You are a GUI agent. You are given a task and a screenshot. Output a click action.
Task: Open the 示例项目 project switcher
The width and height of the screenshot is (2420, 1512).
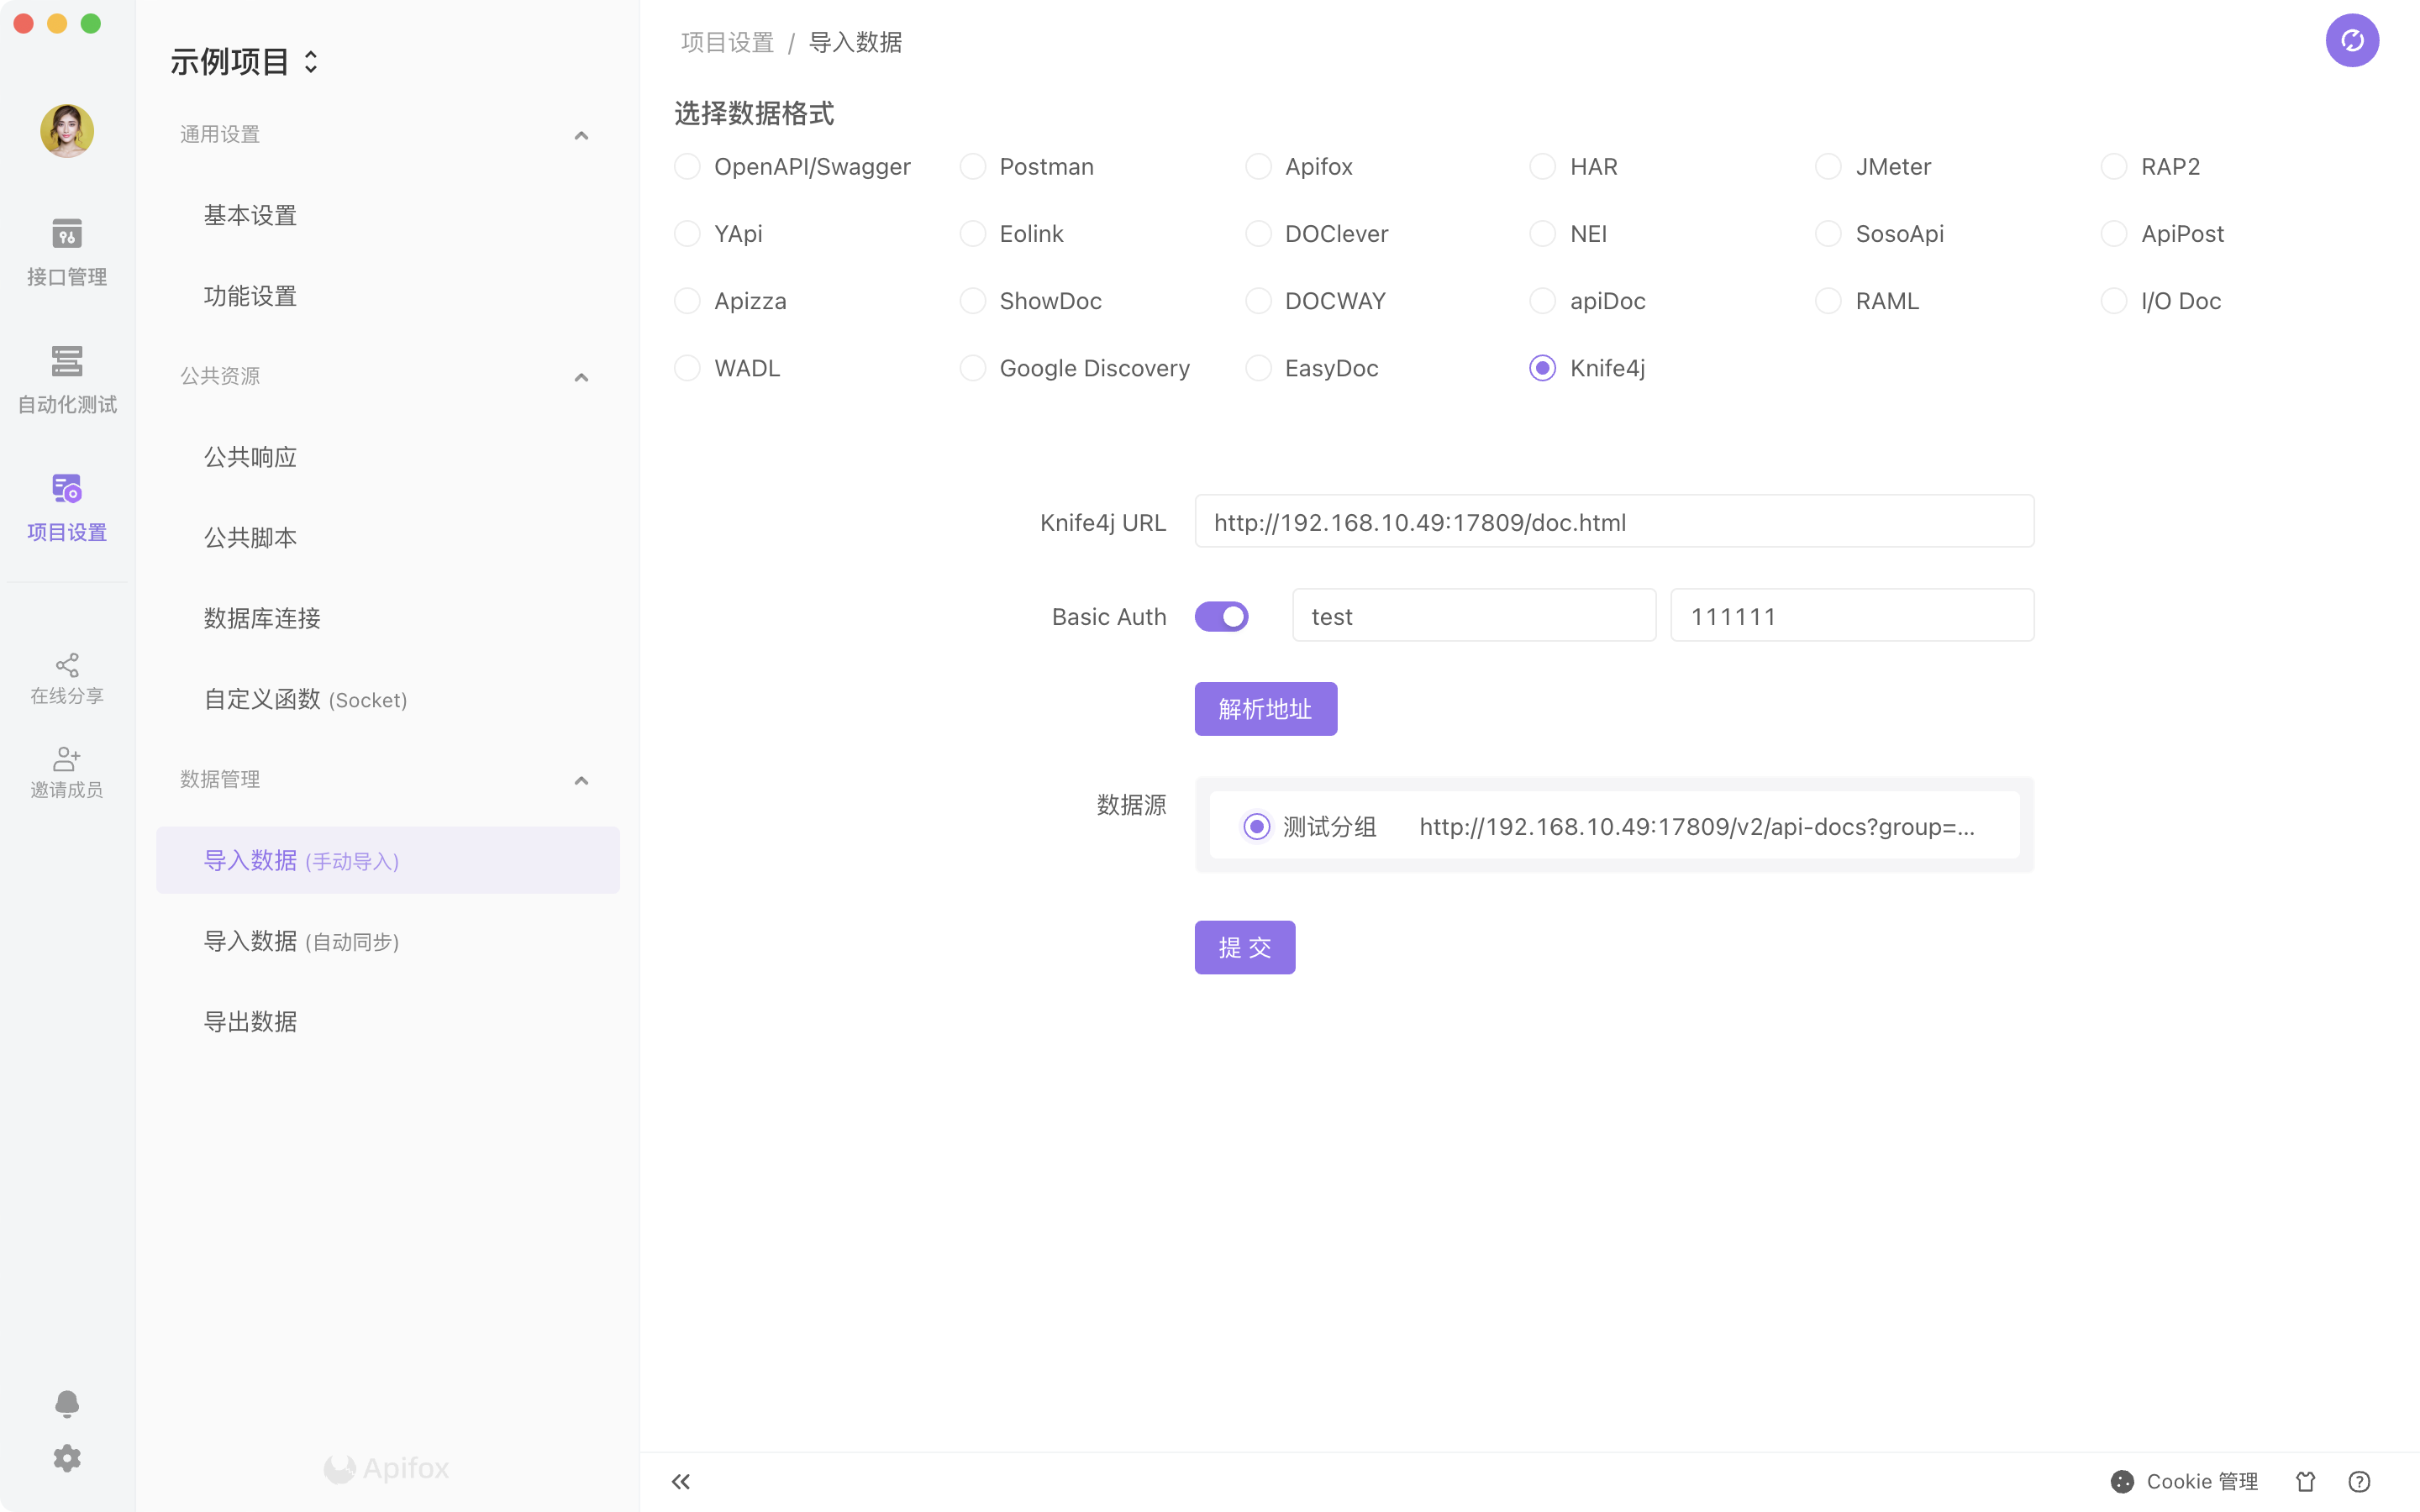pyautogui.click(x=243, y=62)
